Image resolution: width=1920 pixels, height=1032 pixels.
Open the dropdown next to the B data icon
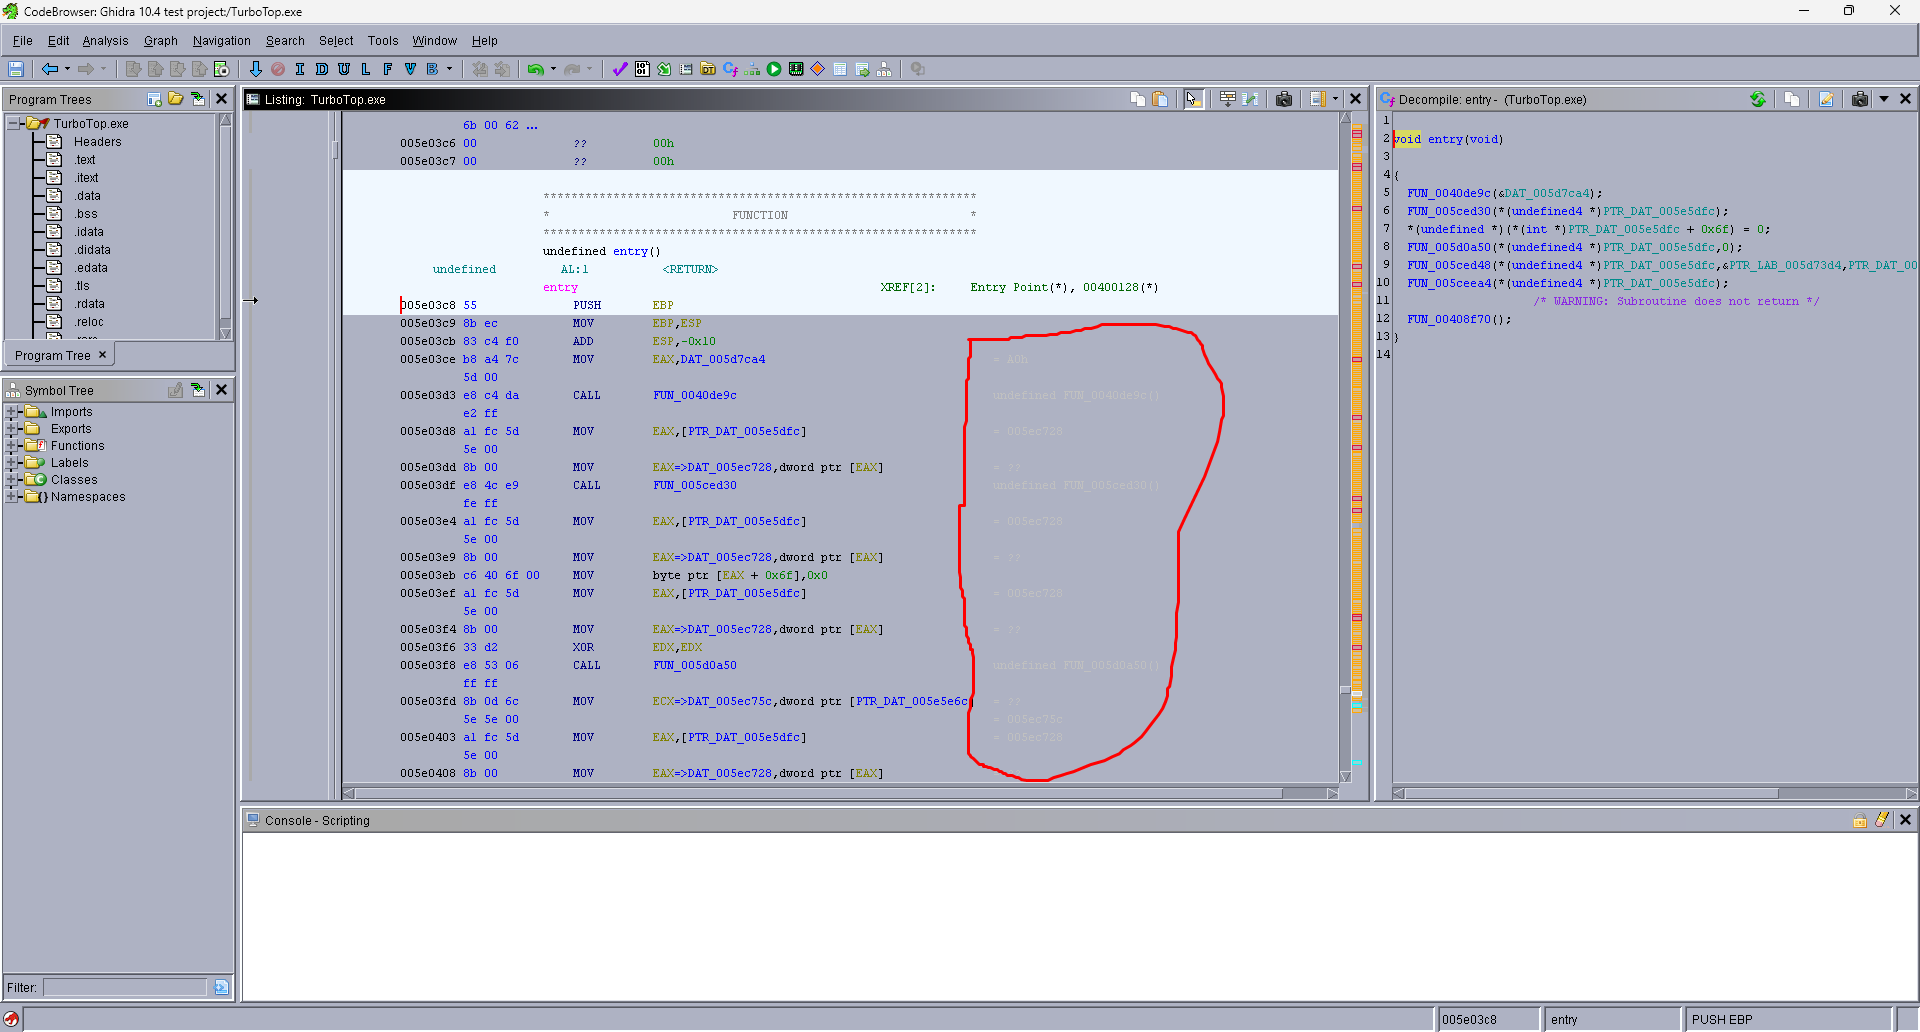450,69
